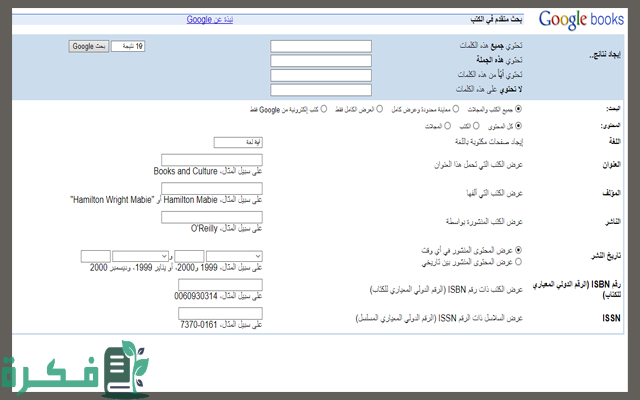Select 'جميع الكتب والمجلات' radio button

pos(518,109)
